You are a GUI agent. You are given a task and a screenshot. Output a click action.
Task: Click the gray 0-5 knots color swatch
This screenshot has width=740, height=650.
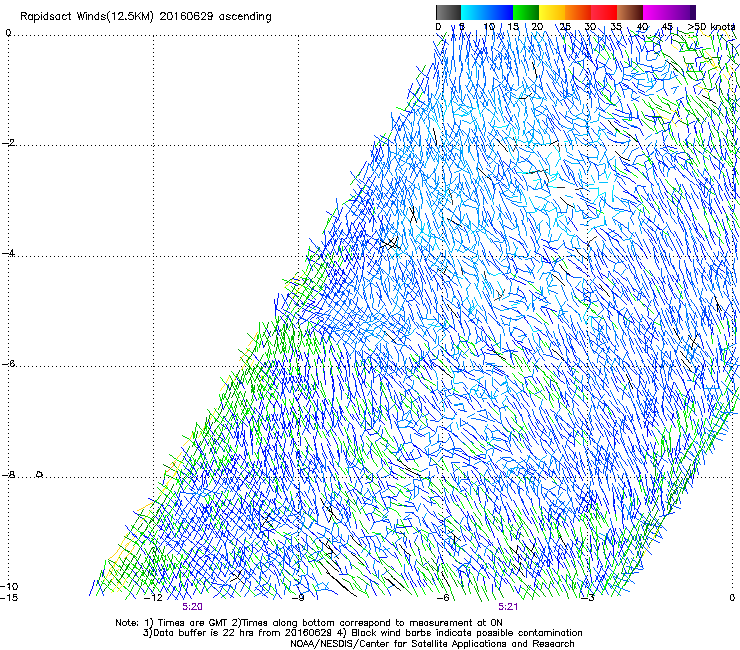448,12
